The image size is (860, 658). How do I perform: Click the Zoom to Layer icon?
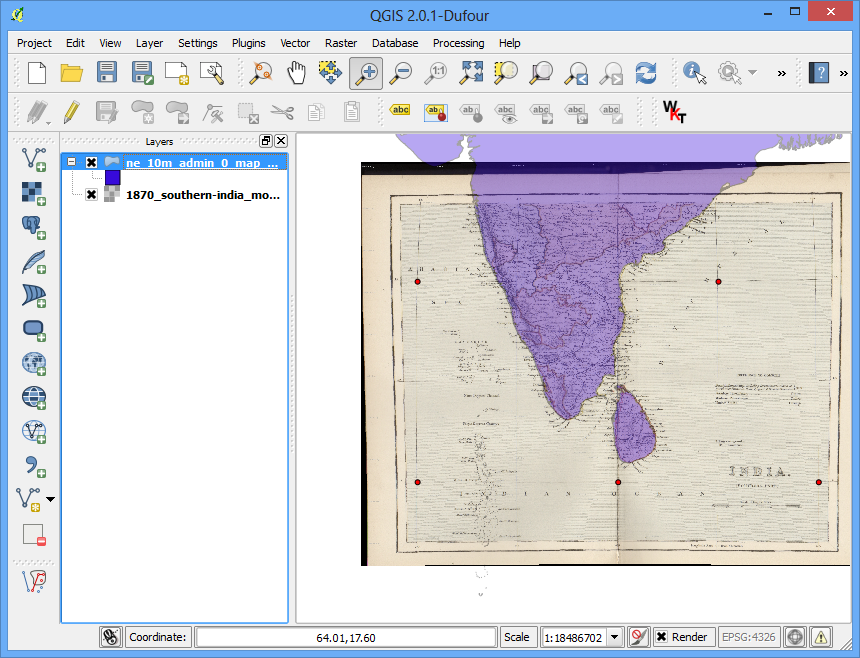(x=541, y=73)
